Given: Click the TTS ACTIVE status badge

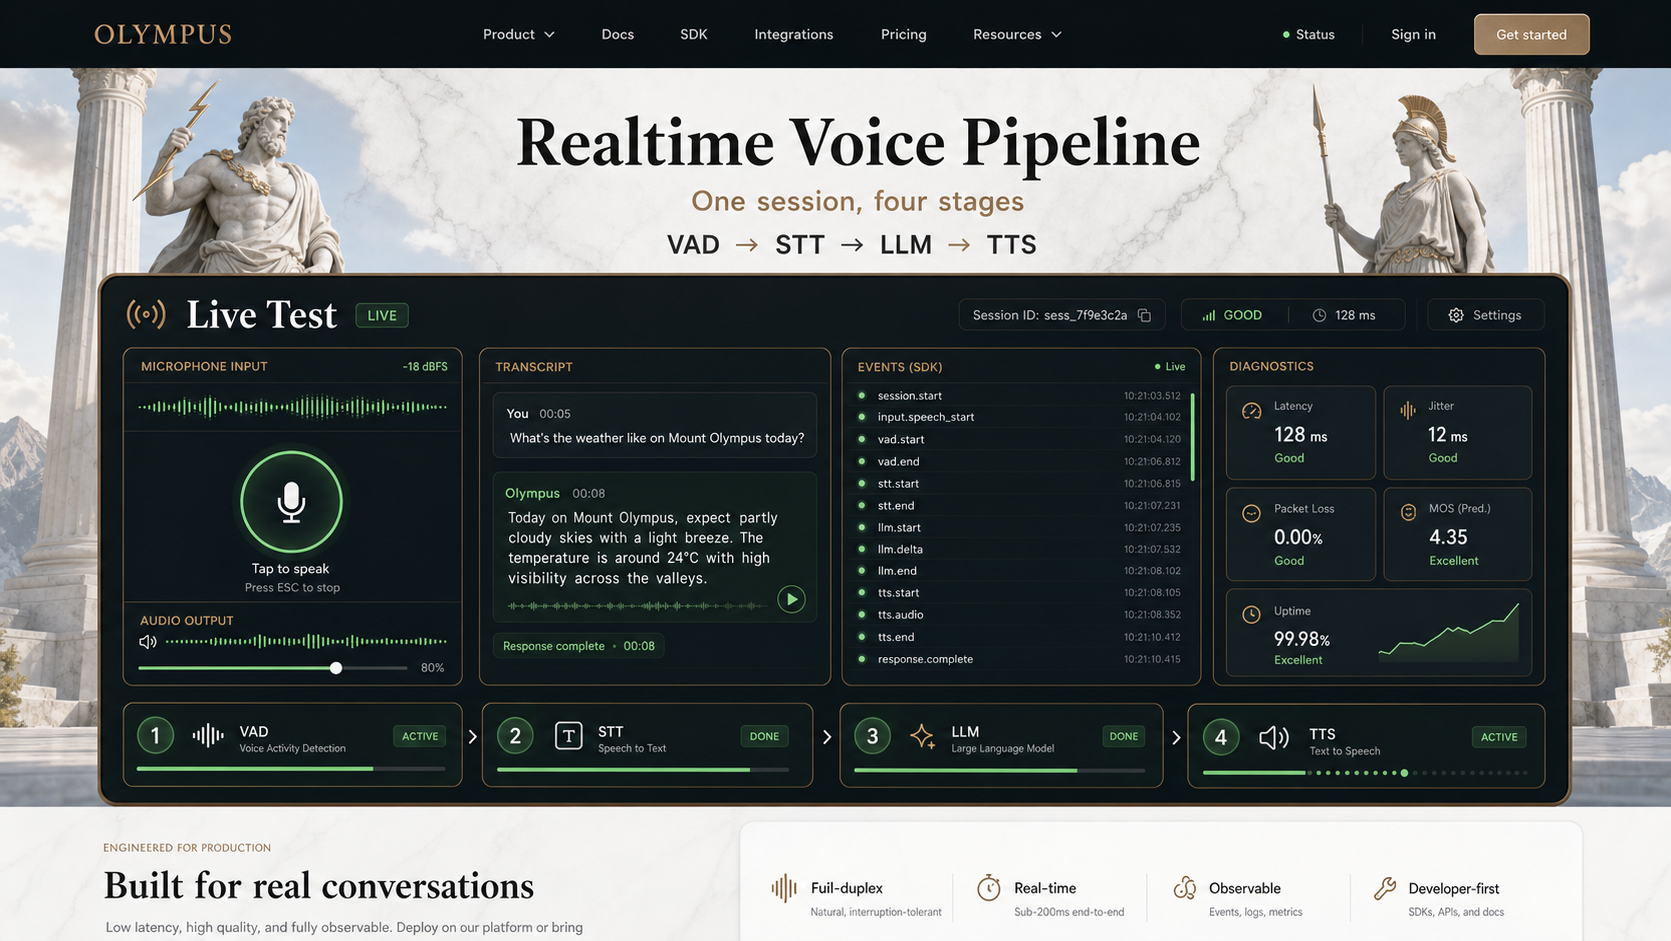Looking at the screenshot, I should (x=1499, y=737).
